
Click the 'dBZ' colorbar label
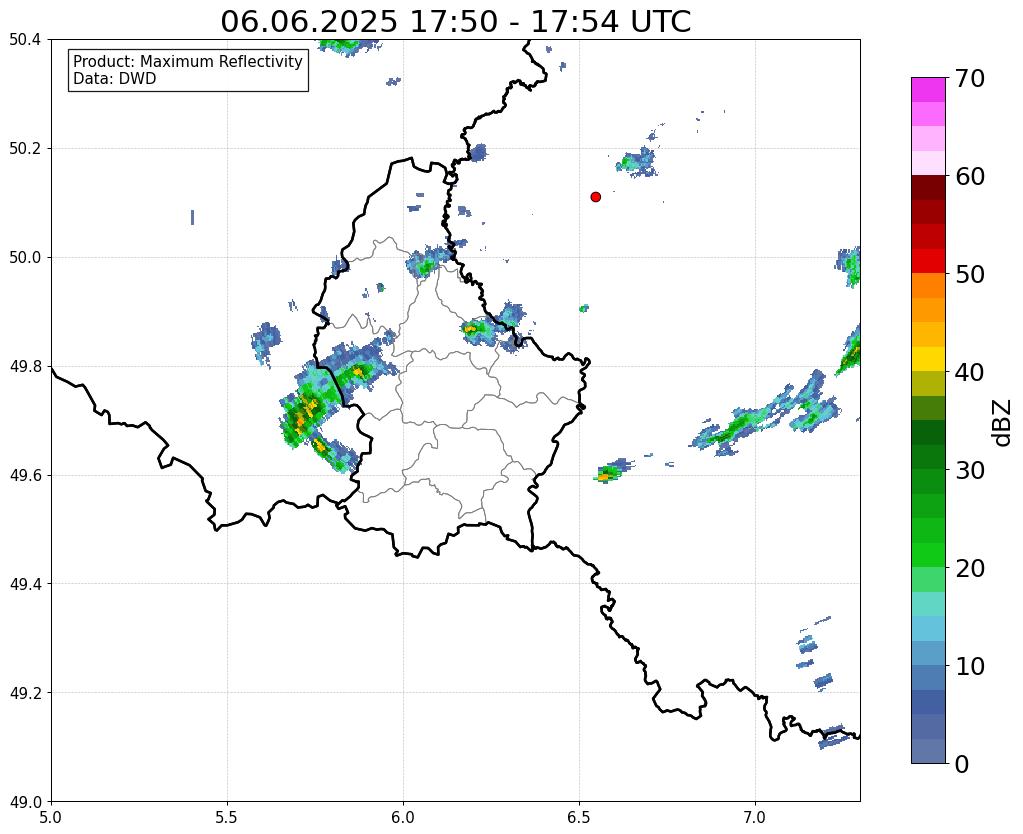click(x=1003, y=422)
